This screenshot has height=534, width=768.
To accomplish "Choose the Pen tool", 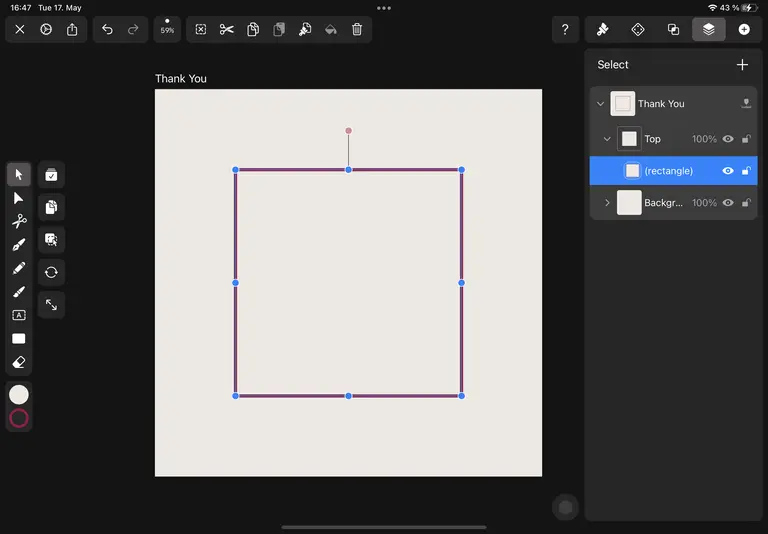I will click(x=19, y=244).
